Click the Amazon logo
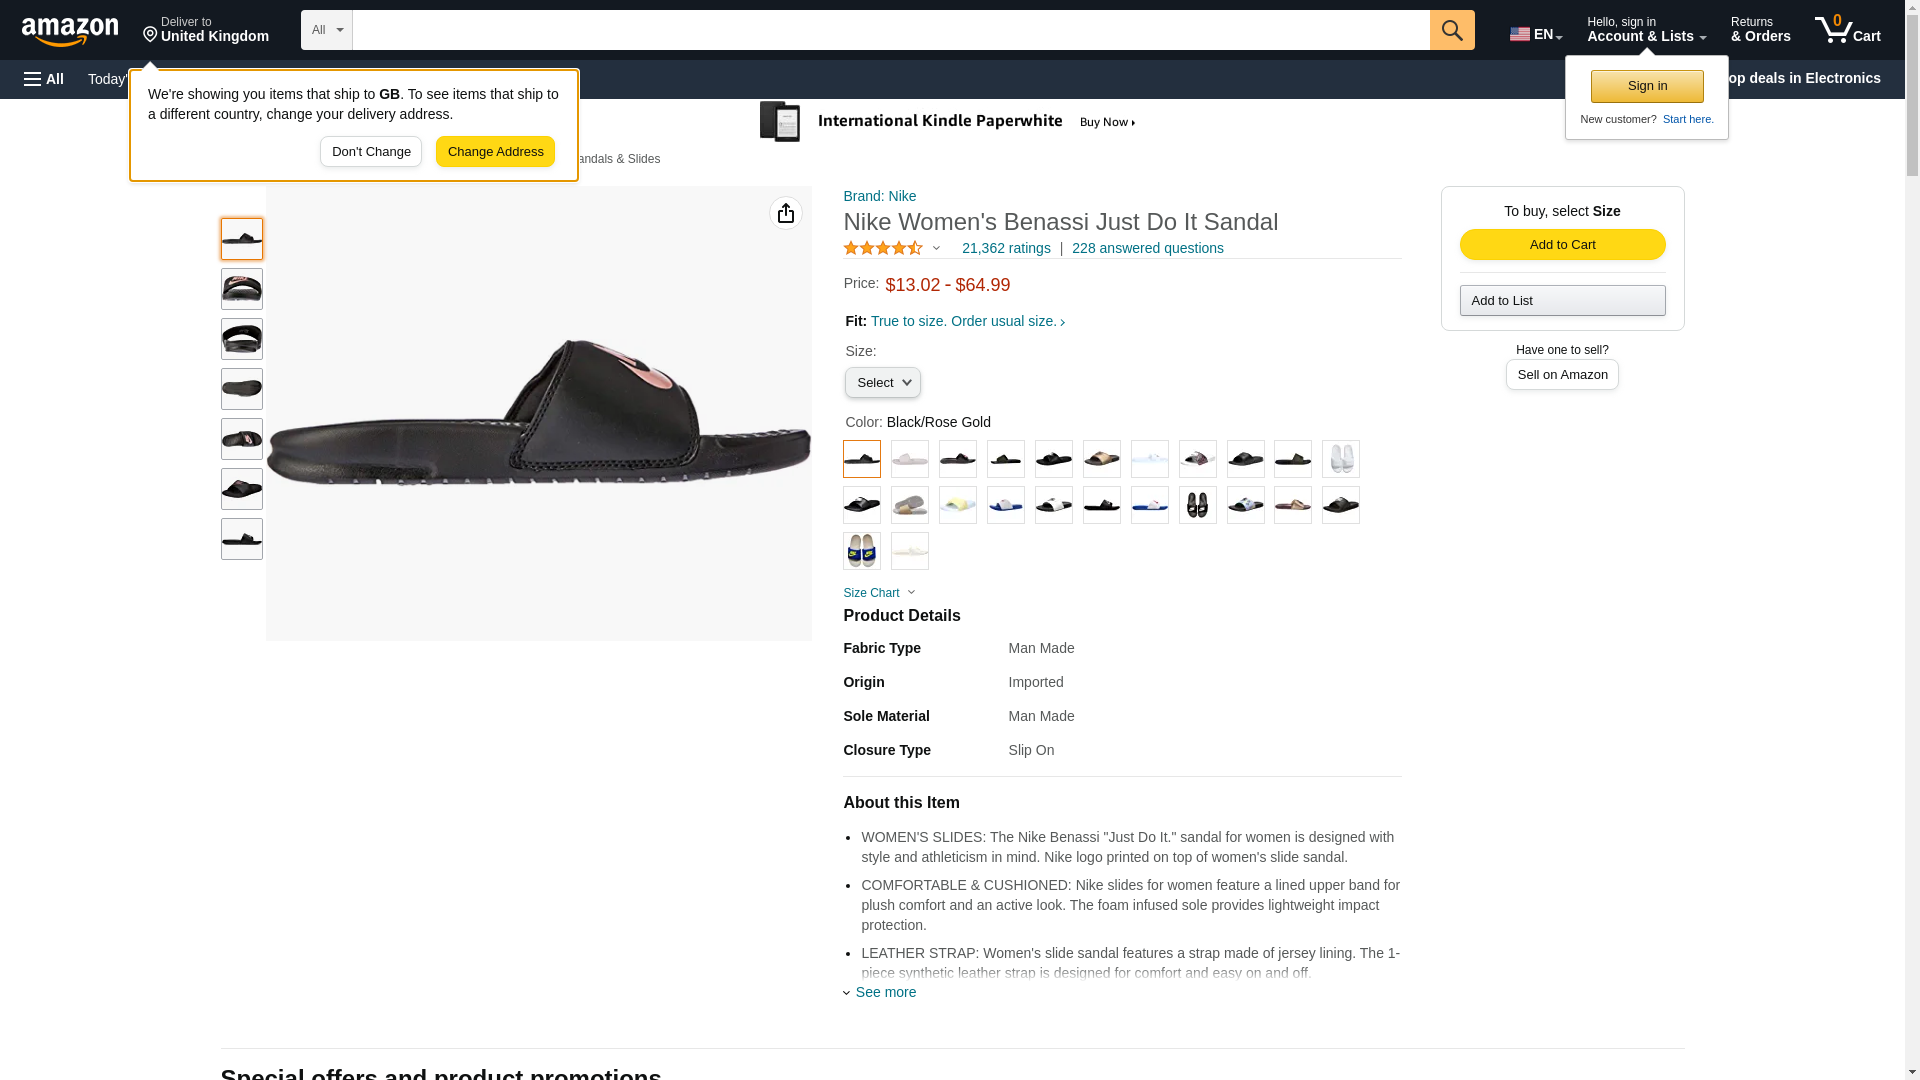The image size is (1920, 1080). (70, 31)
